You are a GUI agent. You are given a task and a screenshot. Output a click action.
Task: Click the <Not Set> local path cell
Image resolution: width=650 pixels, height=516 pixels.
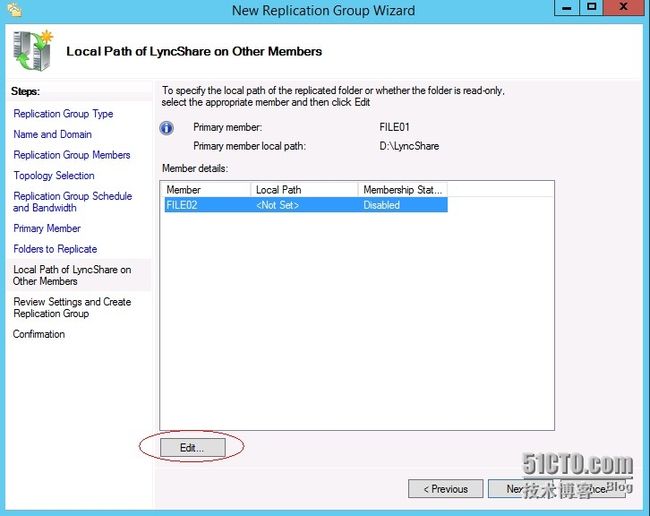(x=277, y=205)
